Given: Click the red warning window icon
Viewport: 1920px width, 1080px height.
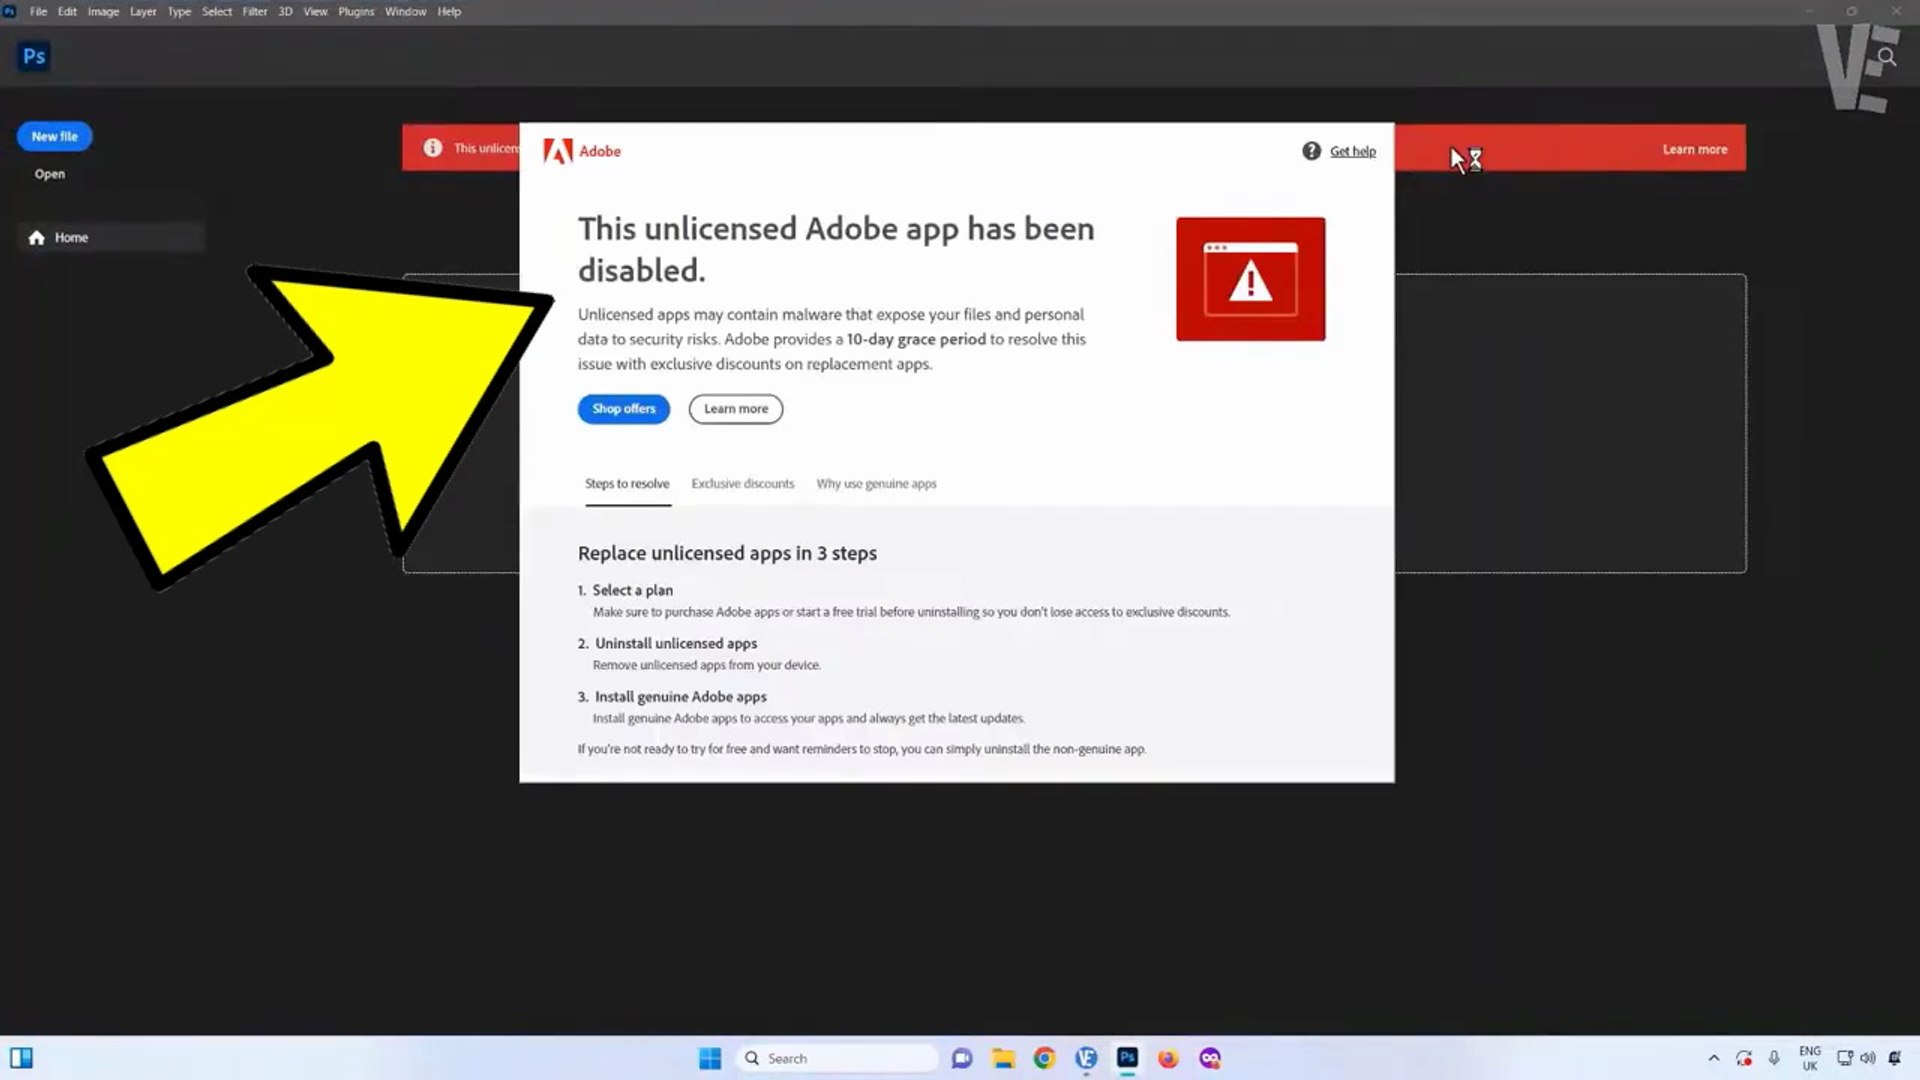Looking at the screenshot, I should tap(1250, 279).
